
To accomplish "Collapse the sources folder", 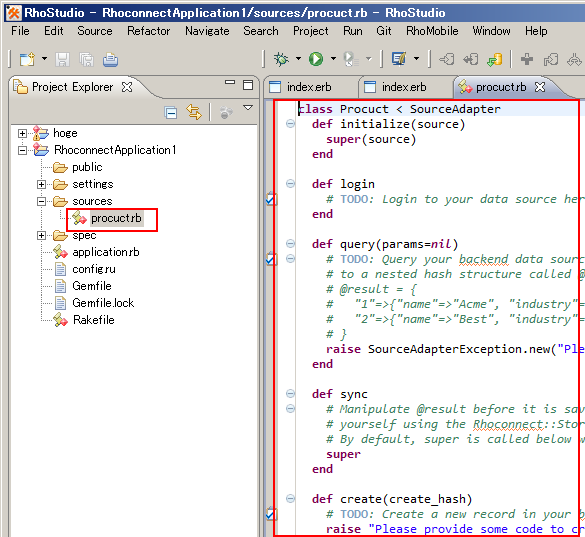I will pyautogui.click(x=41, y=202).
